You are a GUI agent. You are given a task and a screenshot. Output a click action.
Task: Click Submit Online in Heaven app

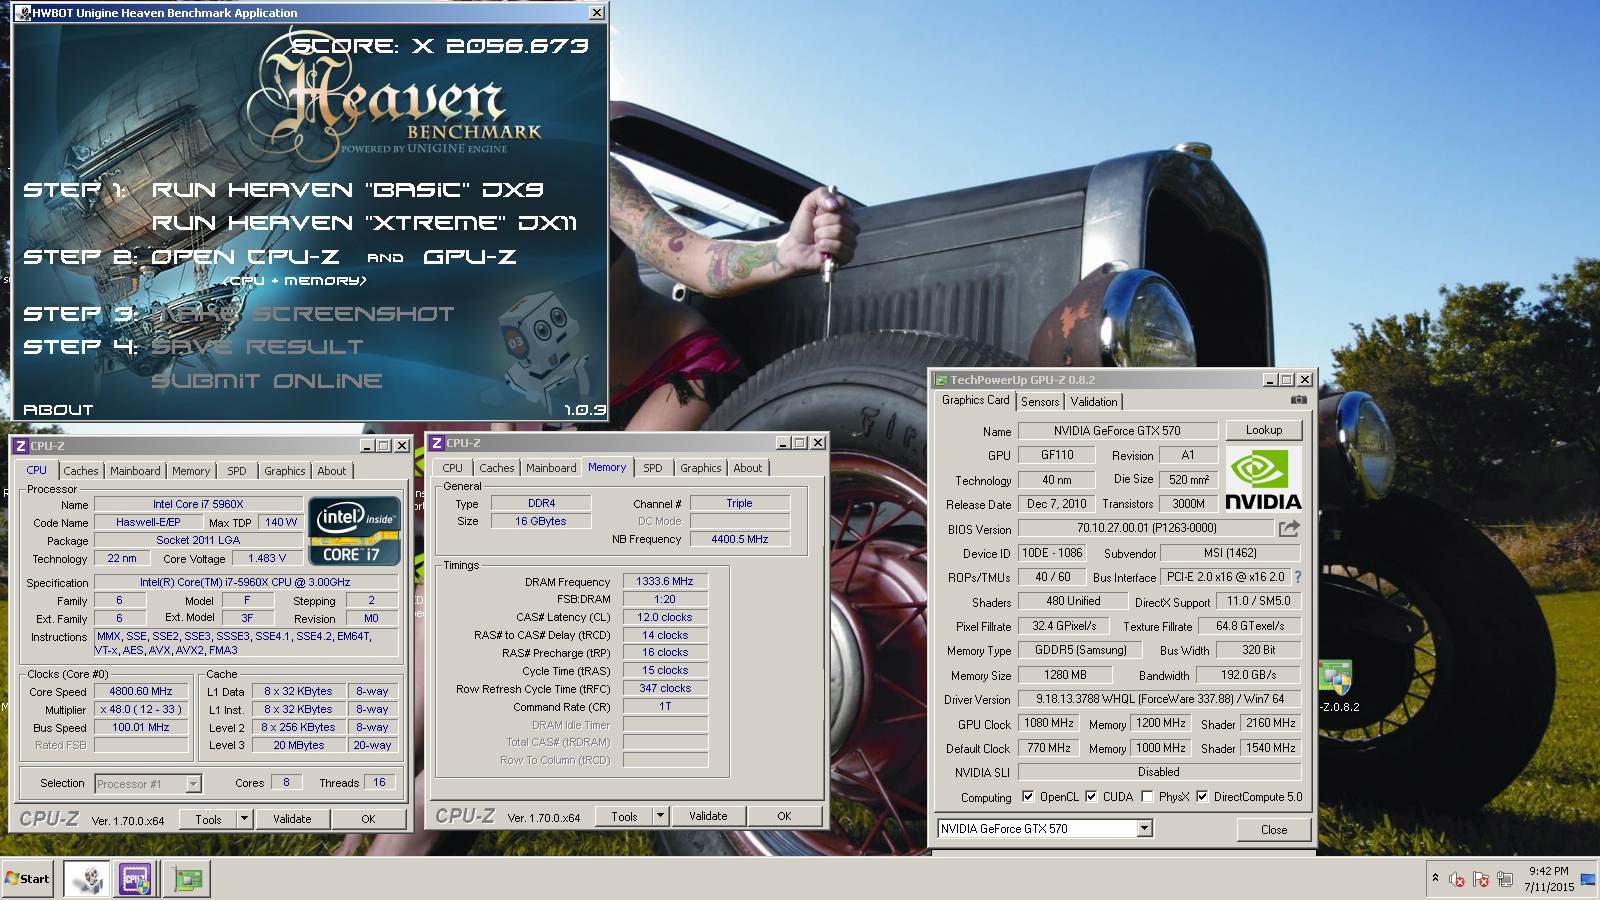[x=267, y=381]
